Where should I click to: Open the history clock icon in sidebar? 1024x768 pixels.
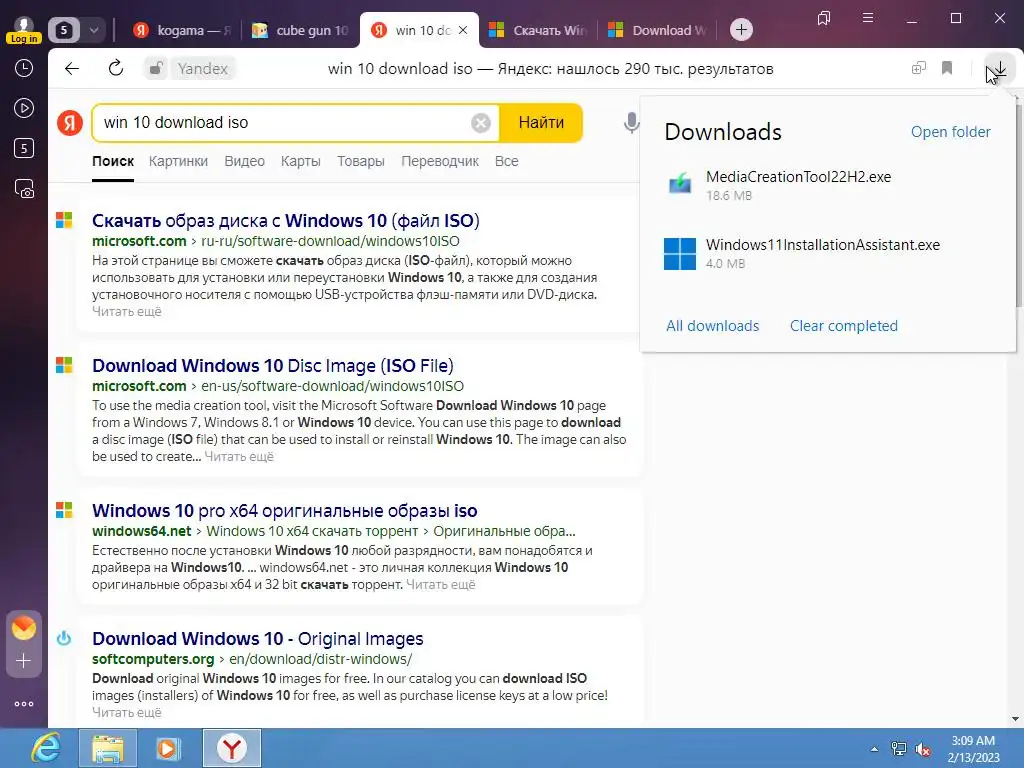24,68
